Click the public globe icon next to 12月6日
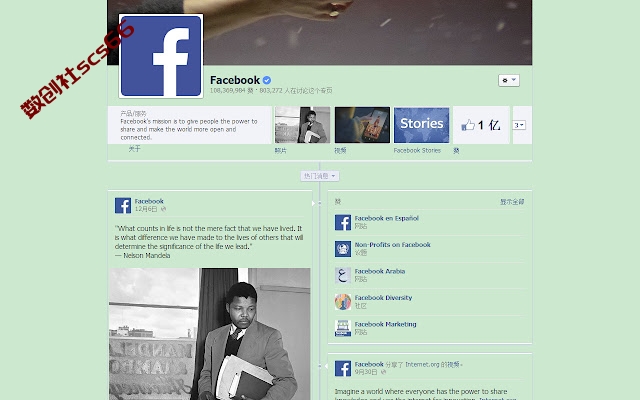This screenshot has height=400, width=640. pos(163,209)
